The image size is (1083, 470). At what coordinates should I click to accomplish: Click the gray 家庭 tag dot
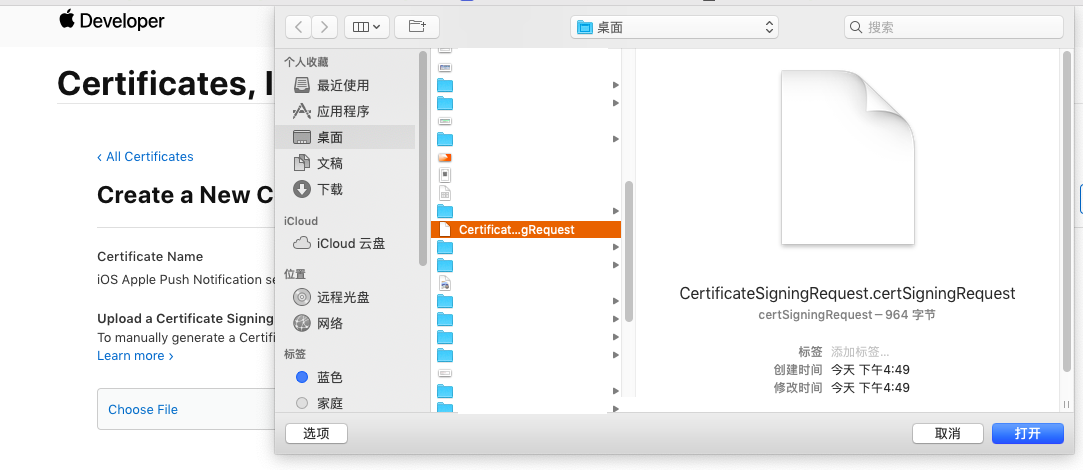pos(302,403)
